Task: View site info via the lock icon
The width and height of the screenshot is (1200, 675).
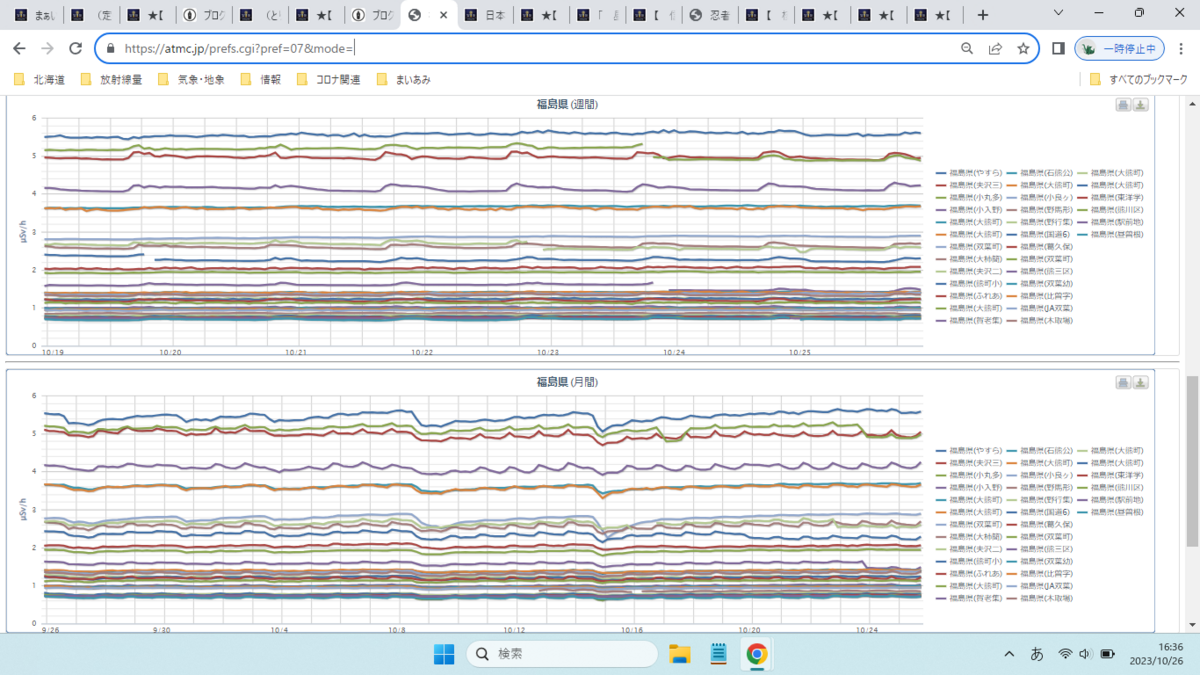Action: pos(109,48)
